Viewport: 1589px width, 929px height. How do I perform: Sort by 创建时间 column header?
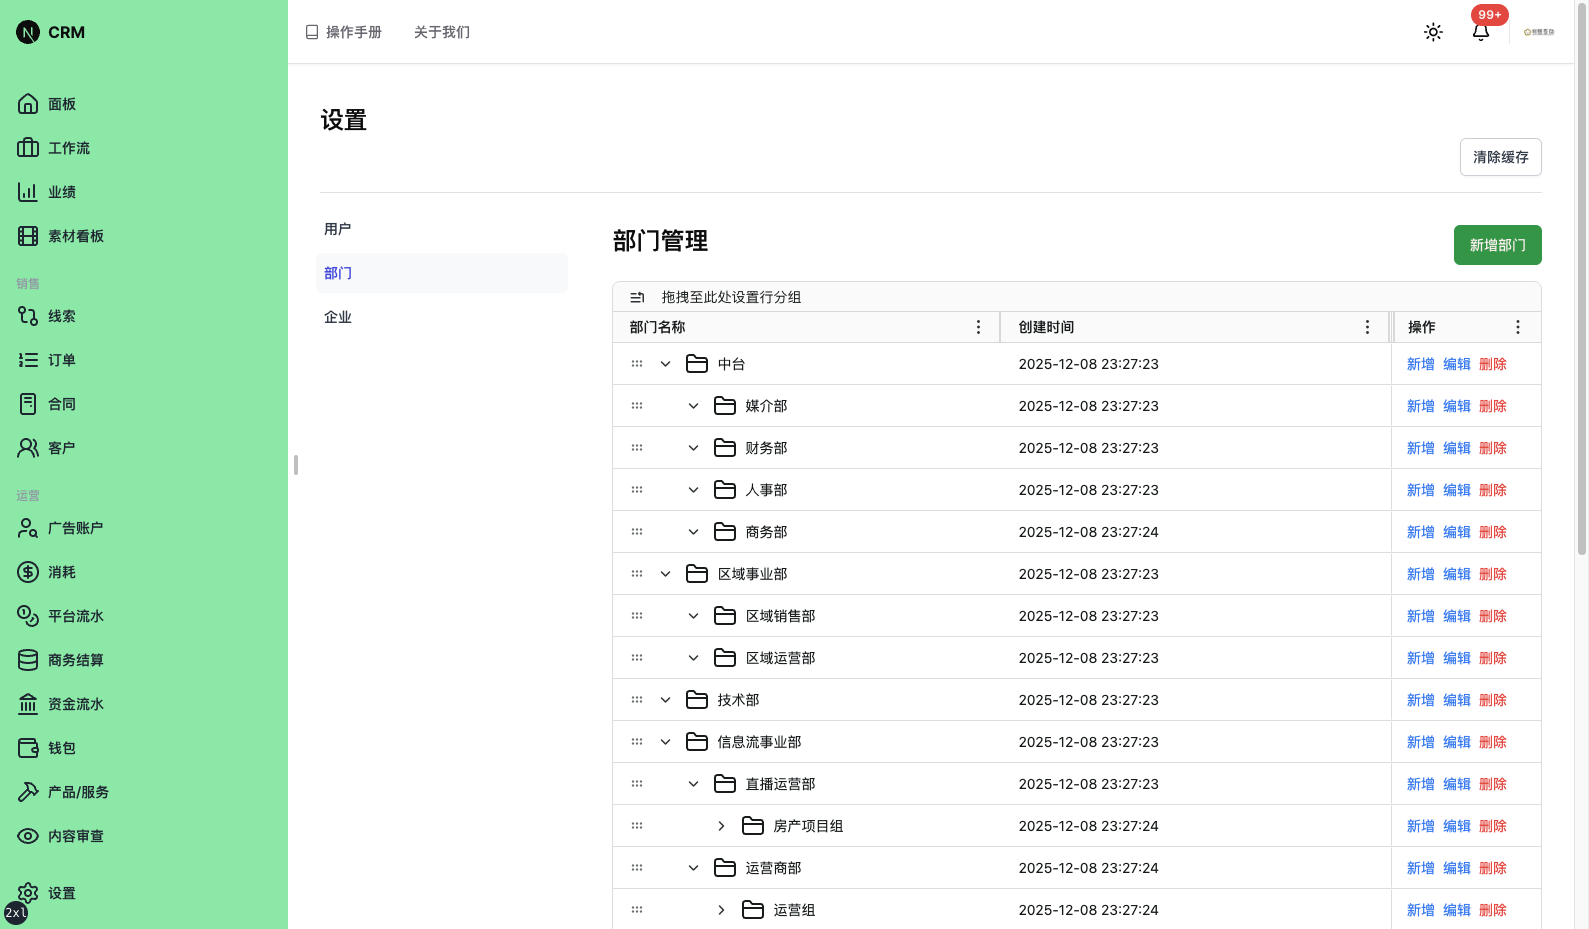(x=1046, y=327)
